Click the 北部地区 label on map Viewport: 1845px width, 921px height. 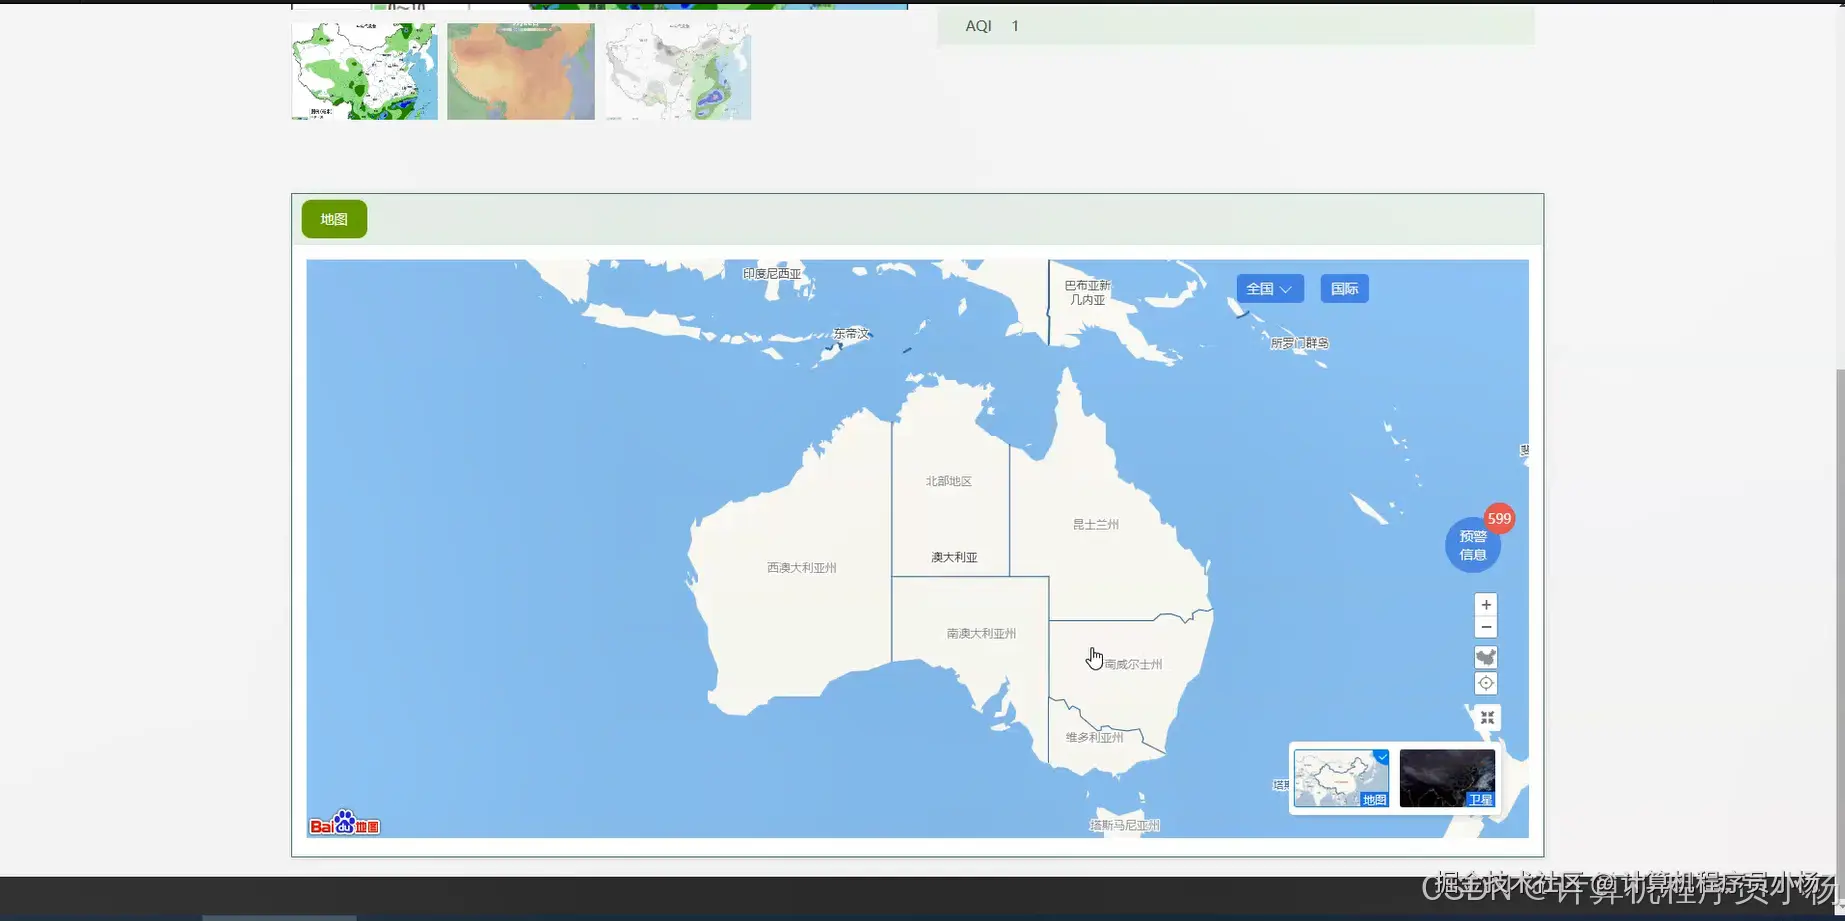pyautogui.click(x=949, y=481)
